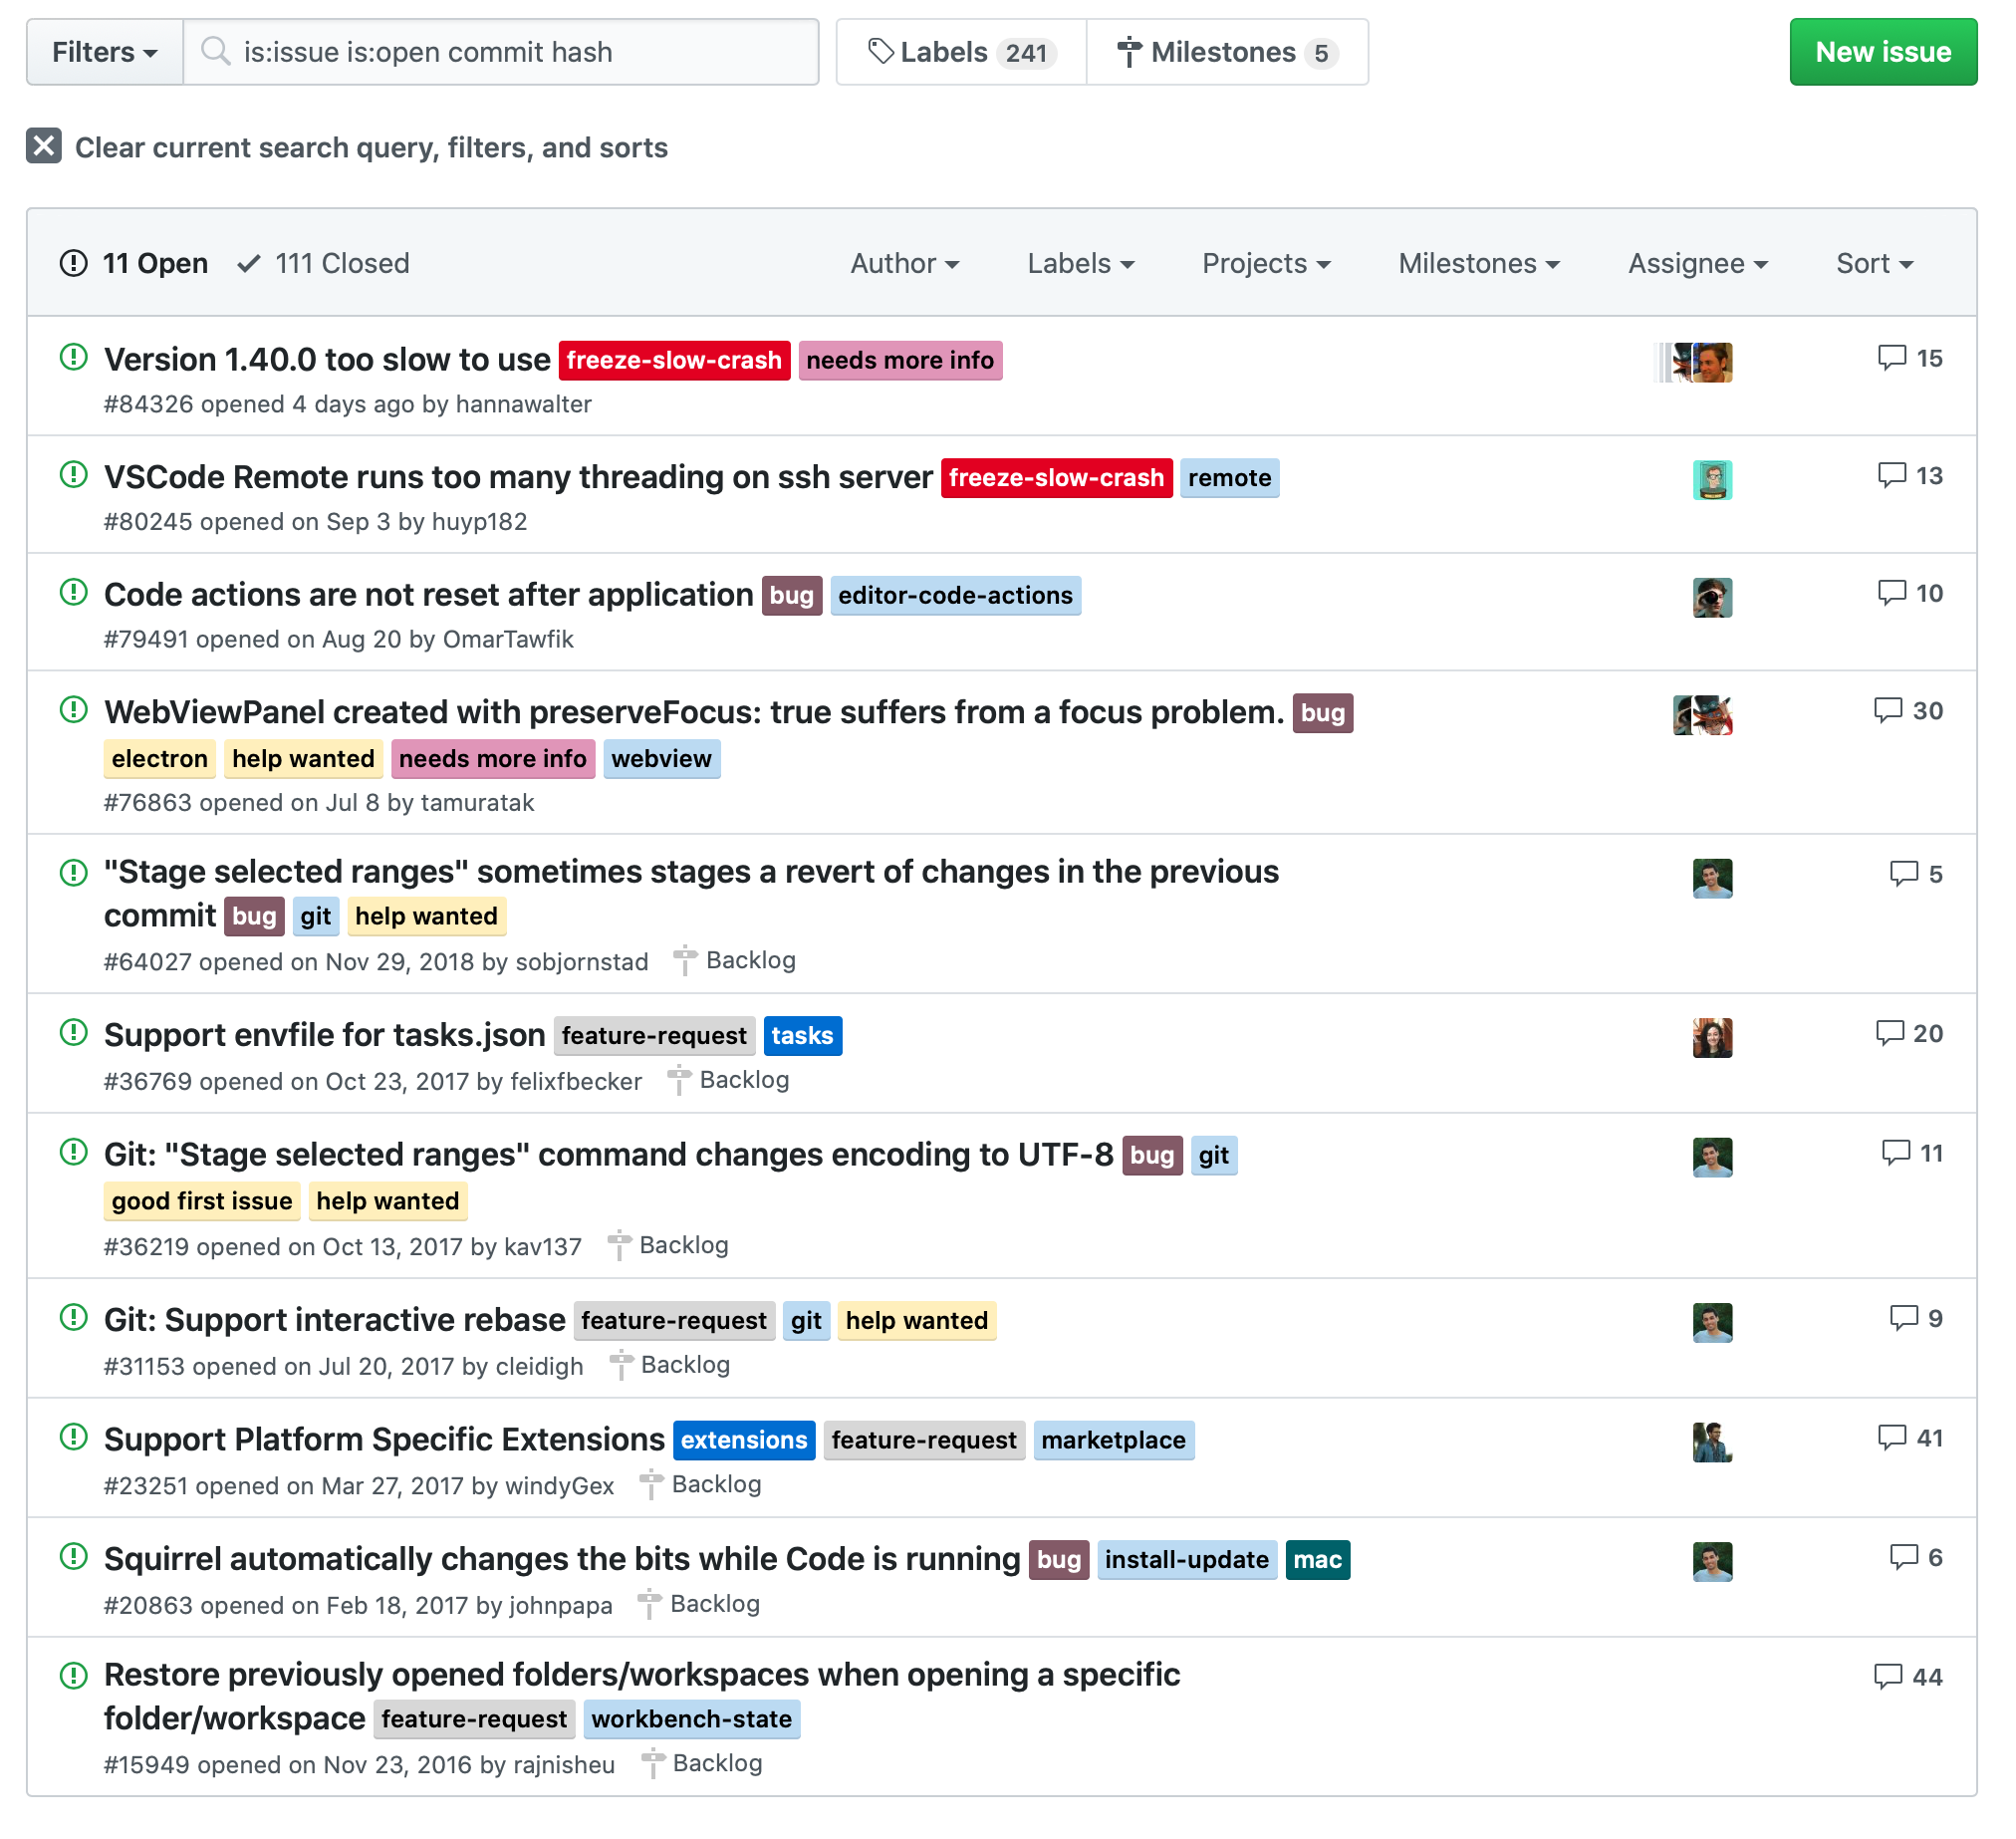Click the X icon to clear current search
Viewport: 2016px width, 1839px height.
42,147
